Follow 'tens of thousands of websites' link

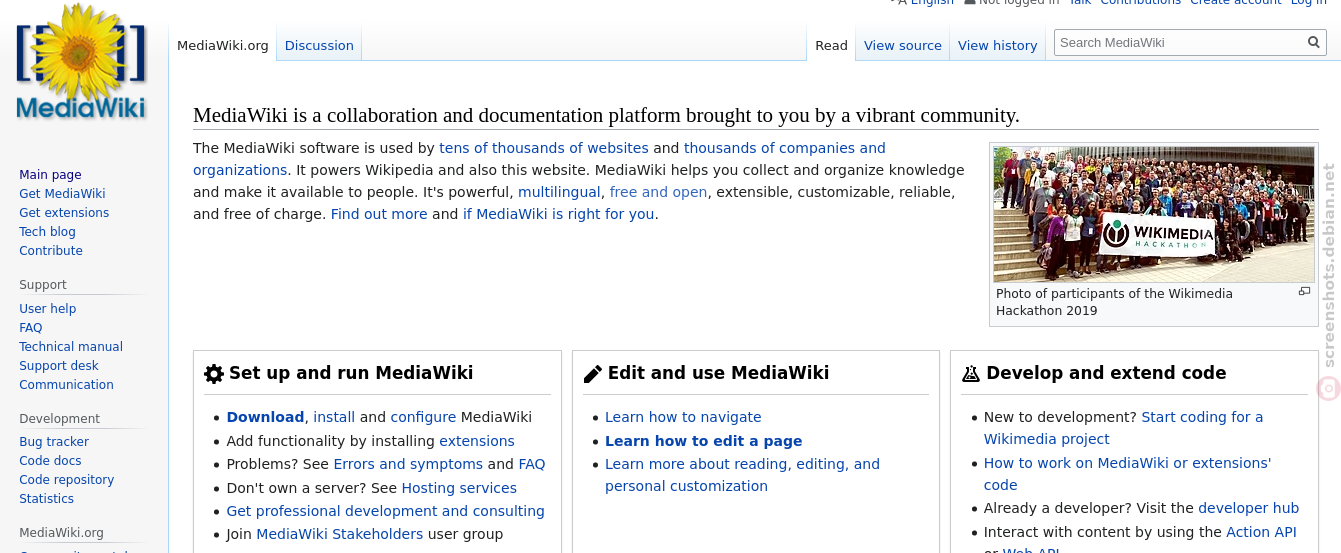coord(544,148)
